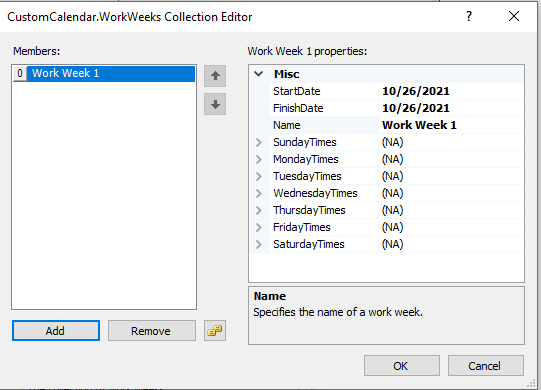Close the Collection Editor dialog

(514, 16)
